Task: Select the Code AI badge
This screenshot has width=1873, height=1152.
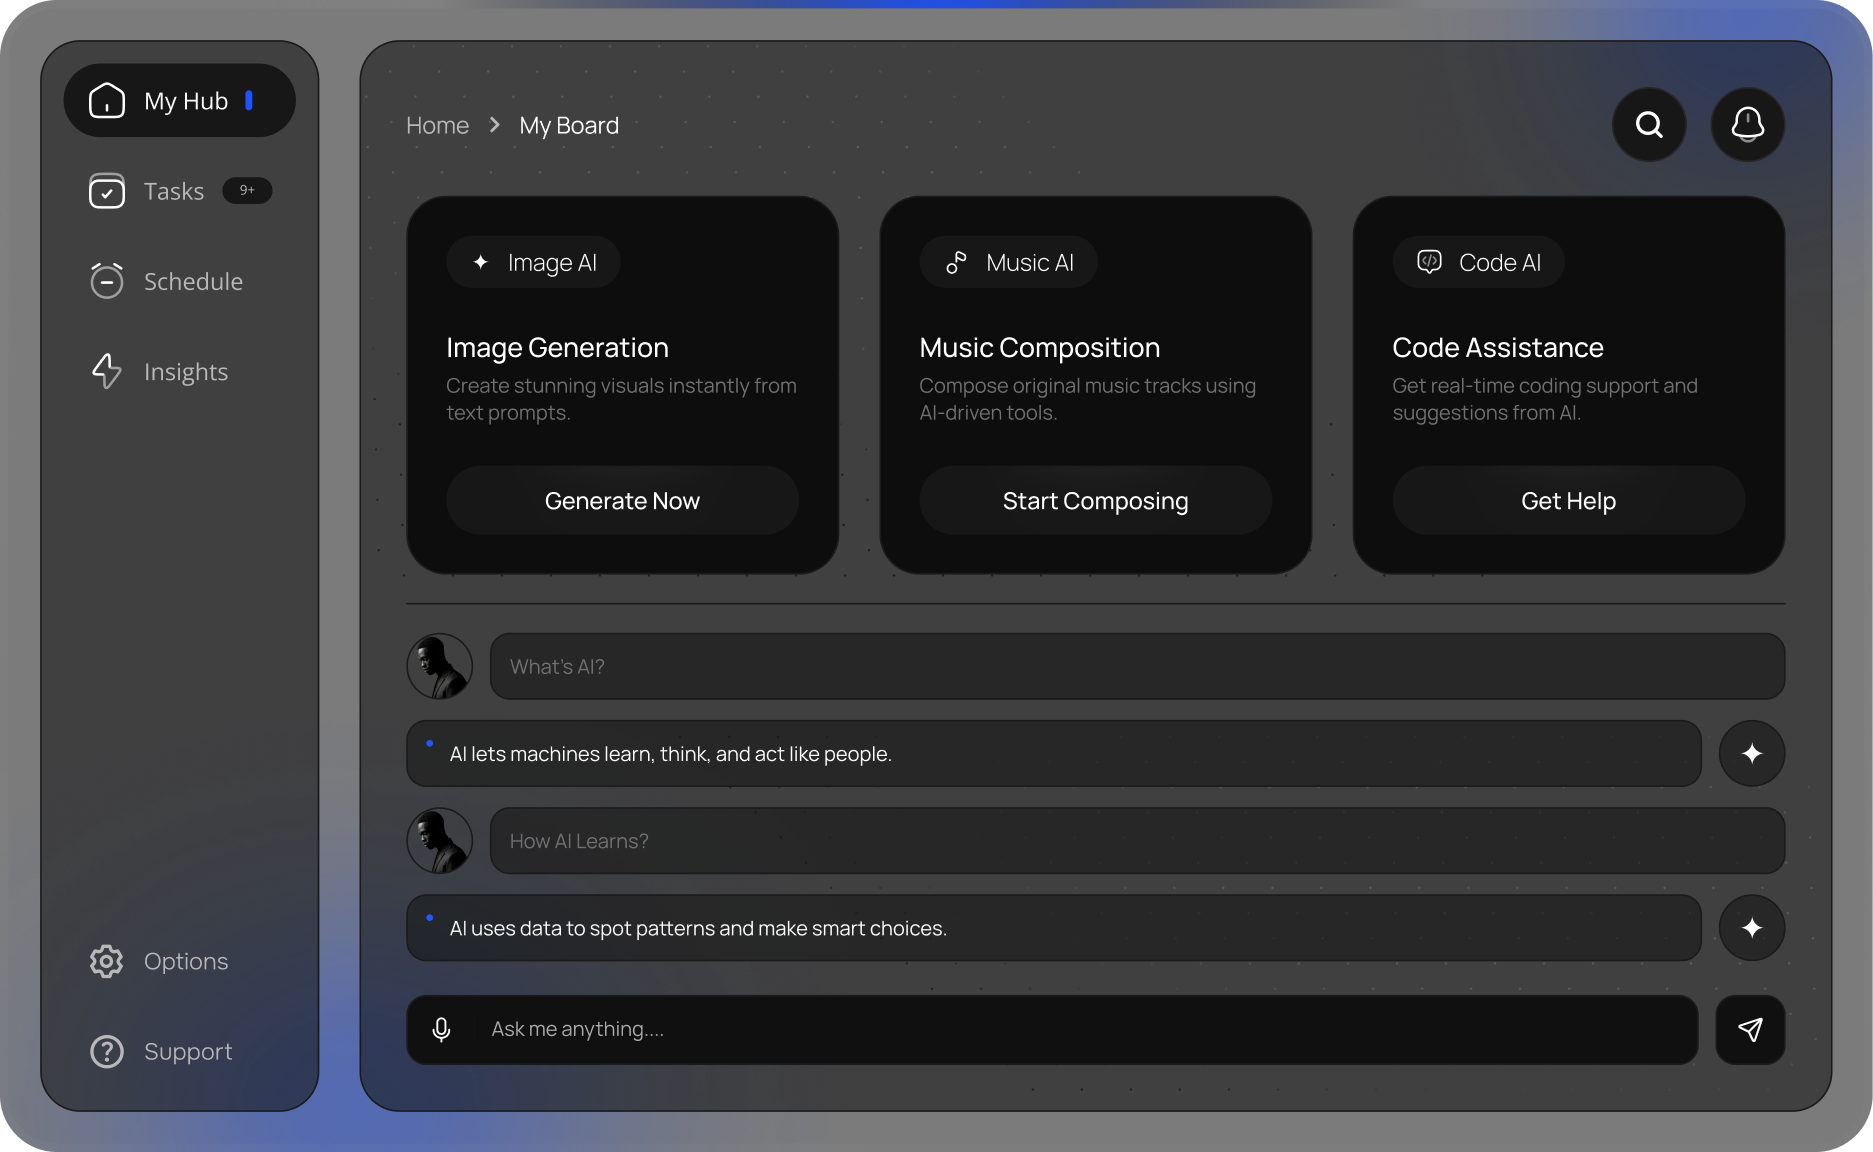Action: (x=1478, y=261)
